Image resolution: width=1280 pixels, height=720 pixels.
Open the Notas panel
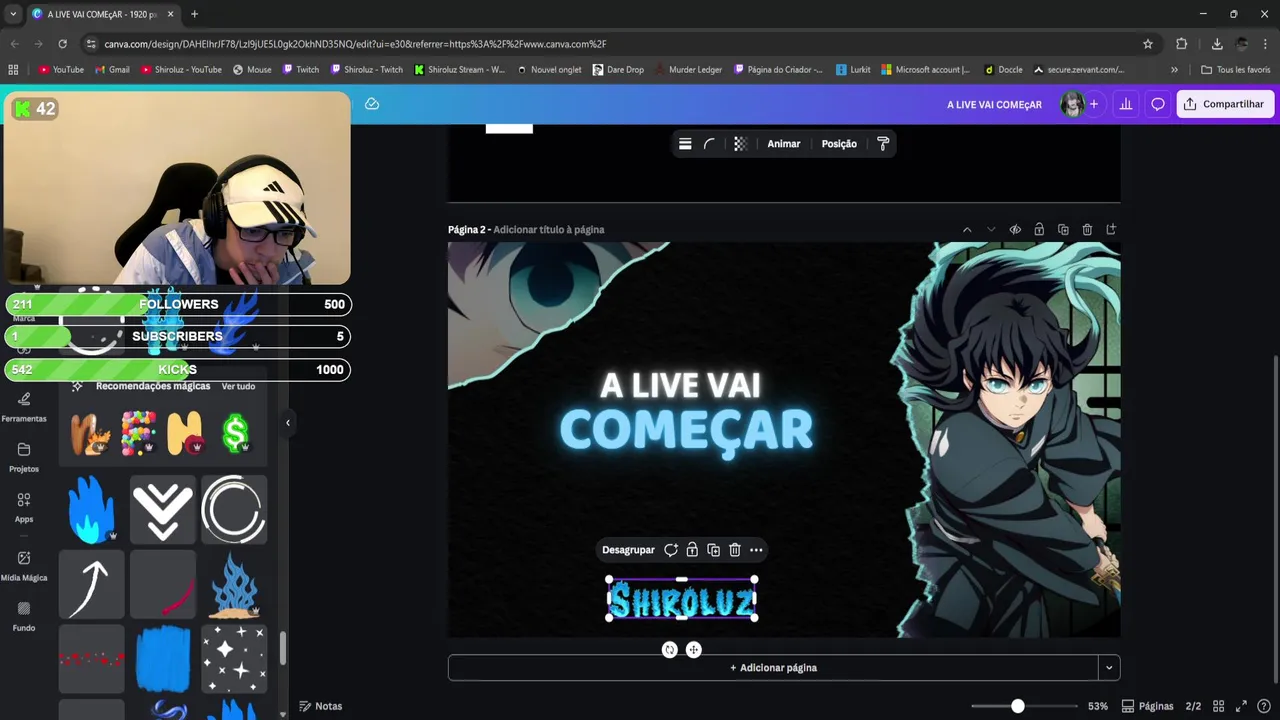coord(320,706)
